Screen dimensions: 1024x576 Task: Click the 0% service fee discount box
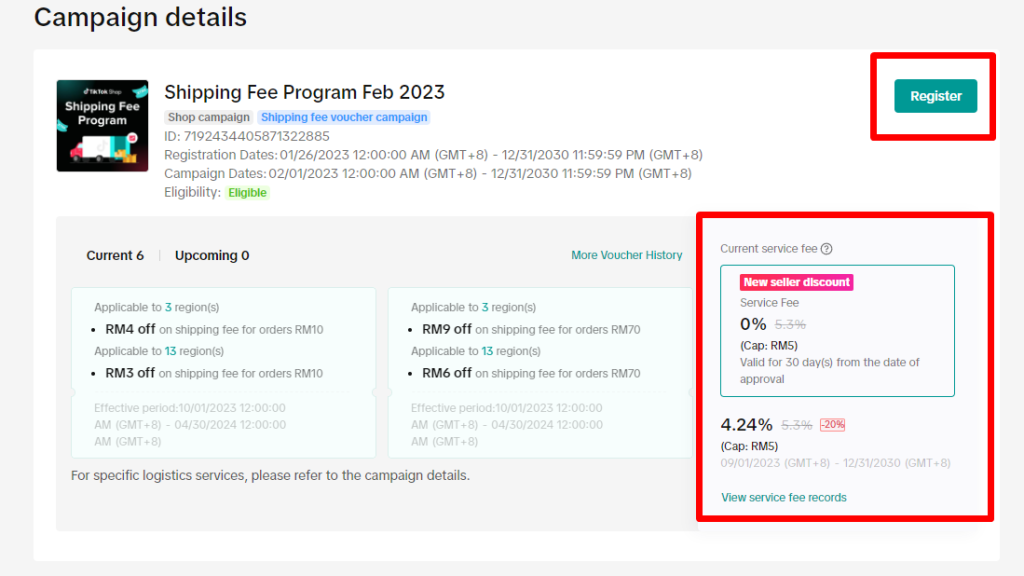pyautogui.click(x=837, y=330)
